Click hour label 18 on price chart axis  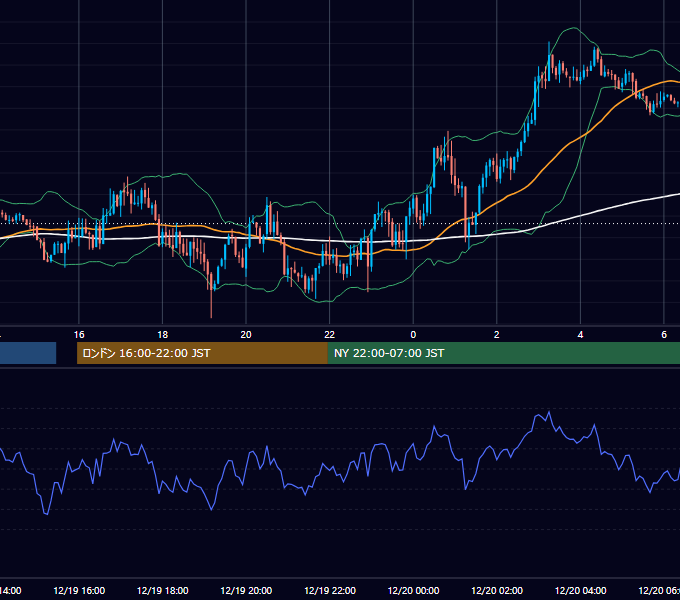[162, 335]
